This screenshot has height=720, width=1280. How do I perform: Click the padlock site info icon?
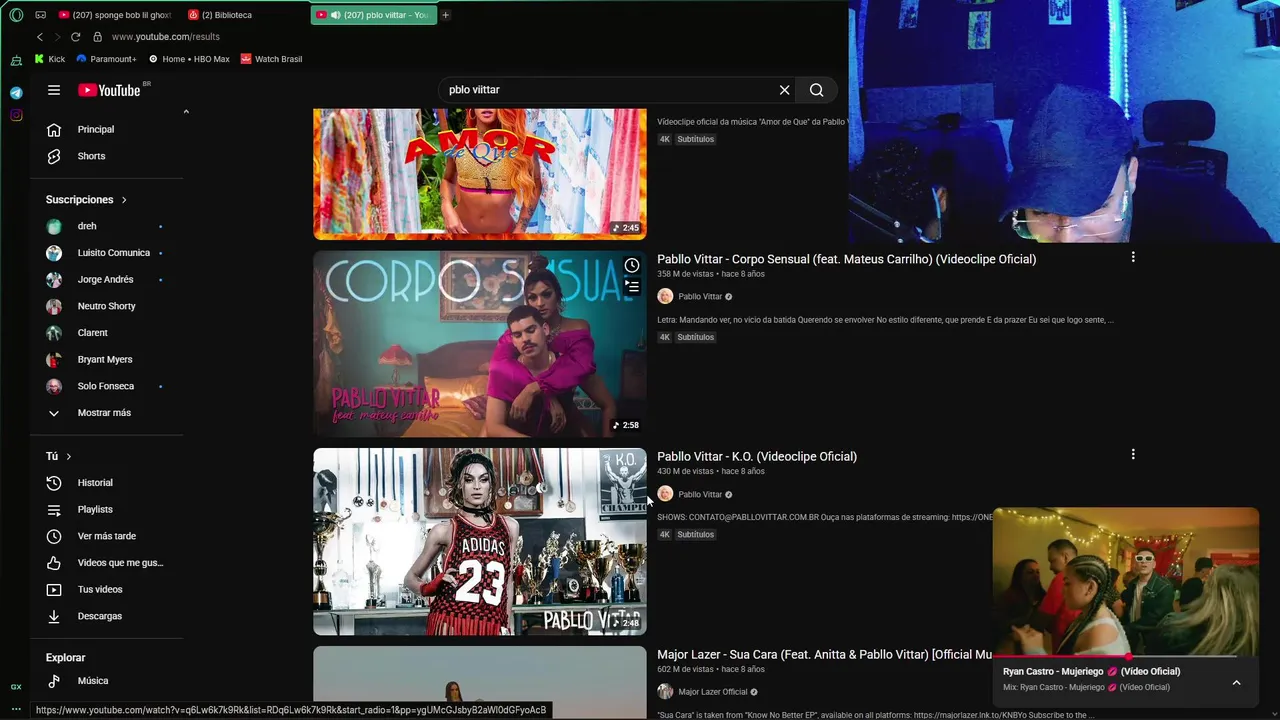(97, 37)
